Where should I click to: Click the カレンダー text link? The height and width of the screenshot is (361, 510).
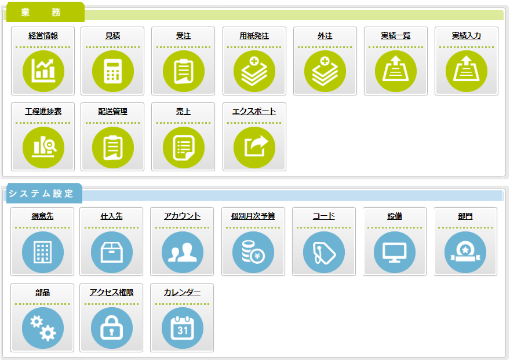click(182, 292)
